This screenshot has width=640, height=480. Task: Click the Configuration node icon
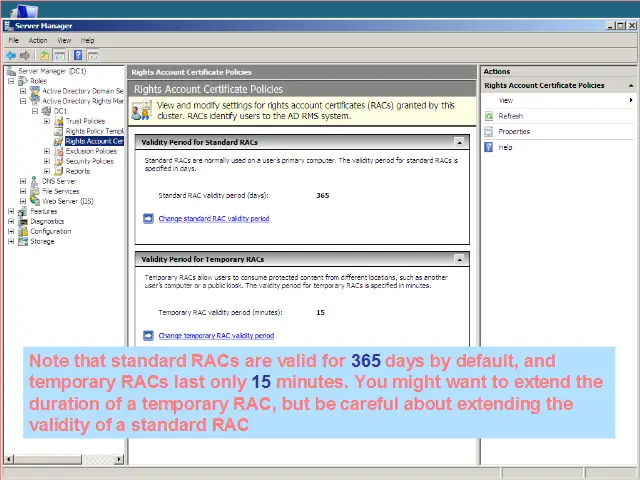pos(23,231)
